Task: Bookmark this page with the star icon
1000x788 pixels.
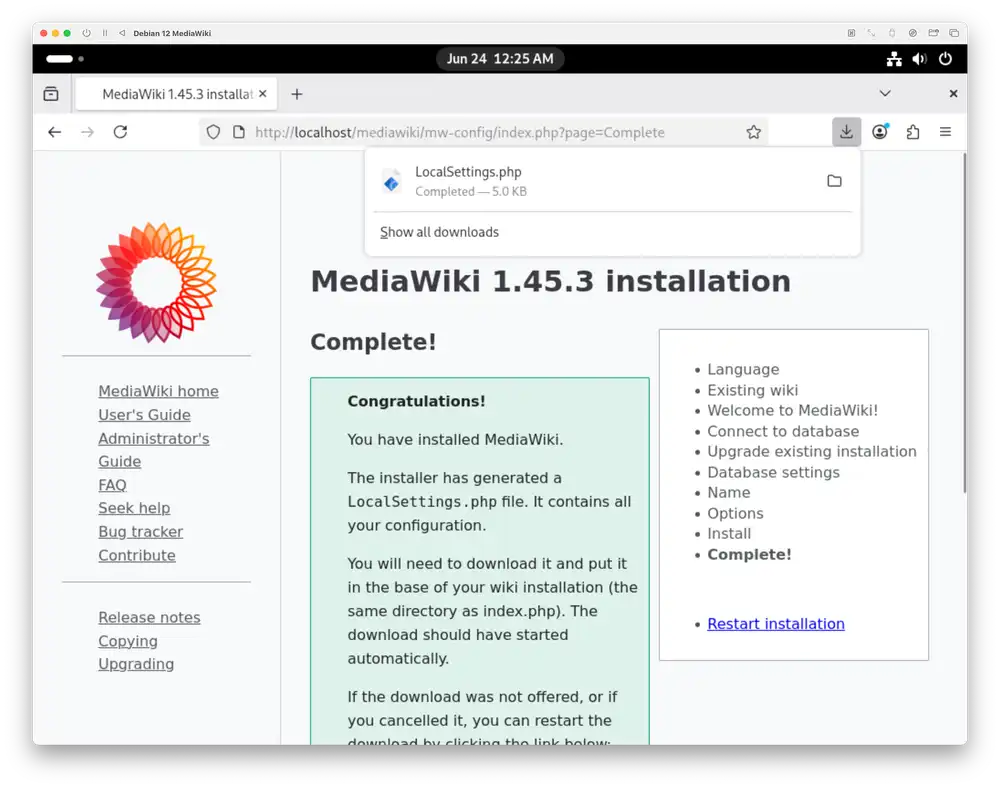Action: (x=754, y=132)
